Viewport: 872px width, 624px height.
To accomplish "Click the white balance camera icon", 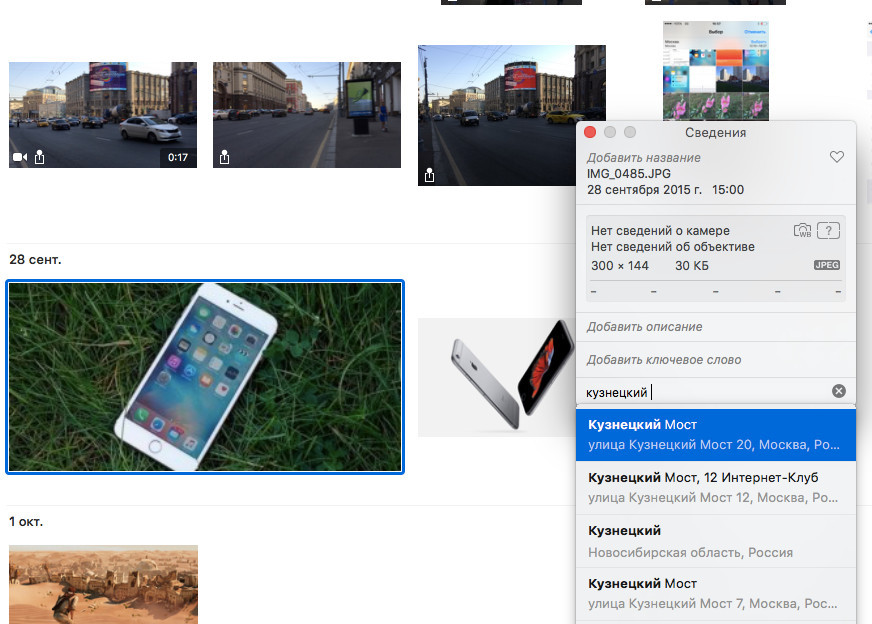I will pos(803,231).
